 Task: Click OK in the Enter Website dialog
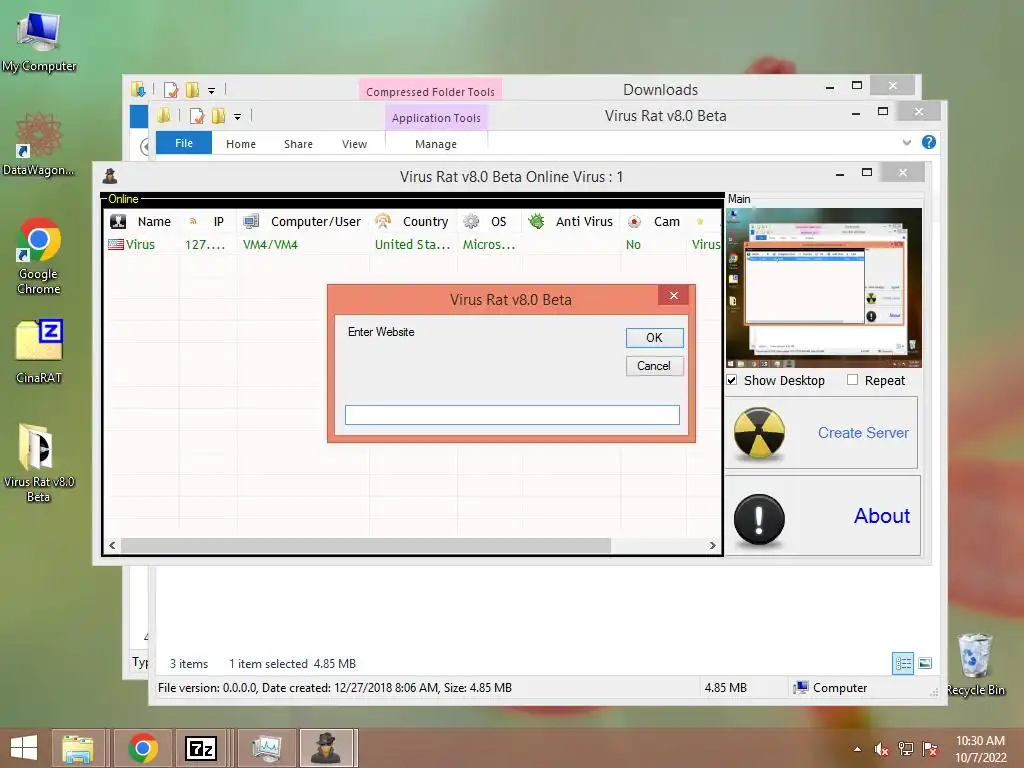[654, 338]
